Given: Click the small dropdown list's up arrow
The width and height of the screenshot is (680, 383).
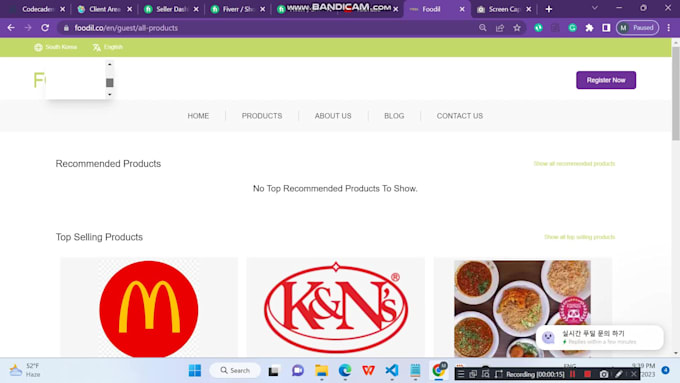Looking at the screenshot, I should (x=110, y=64).
